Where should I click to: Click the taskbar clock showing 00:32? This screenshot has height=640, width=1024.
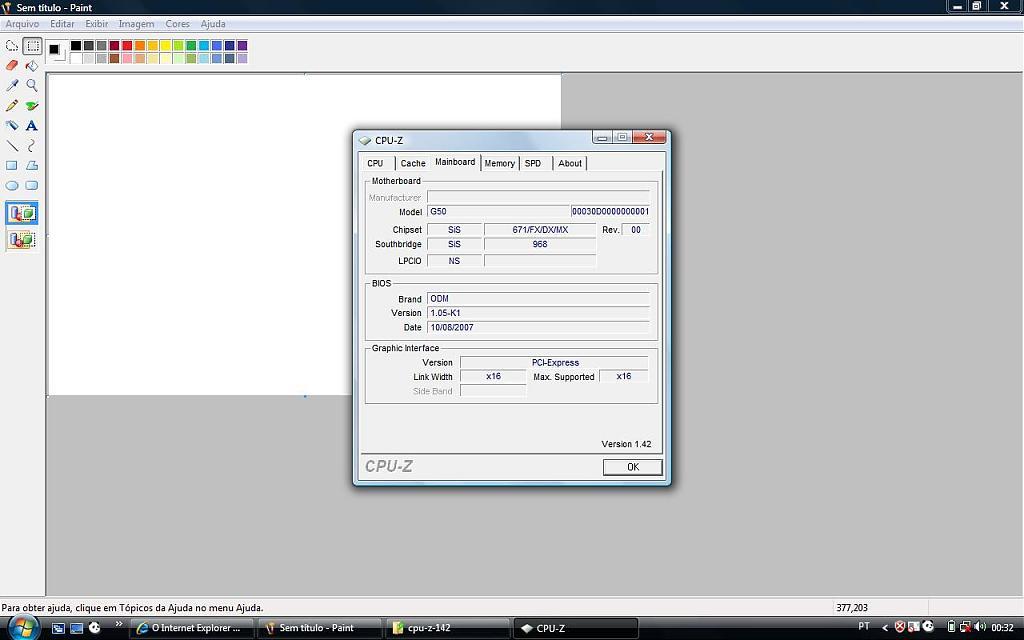click(1002, 628)
